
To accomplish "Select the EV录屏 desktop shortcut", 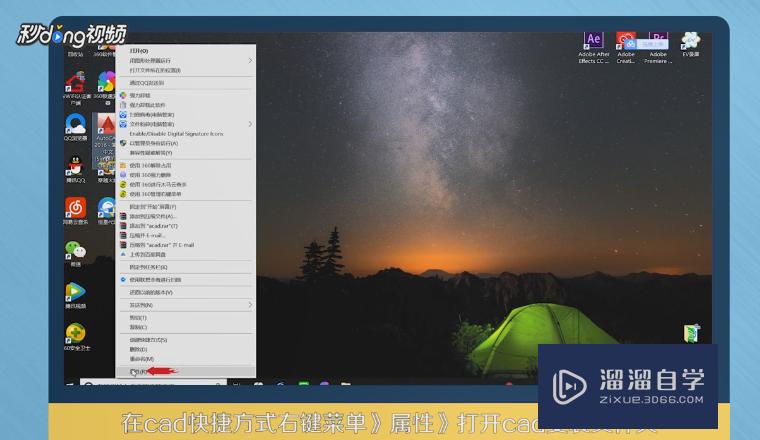I will pyautogui.click(x=691, y=45).
